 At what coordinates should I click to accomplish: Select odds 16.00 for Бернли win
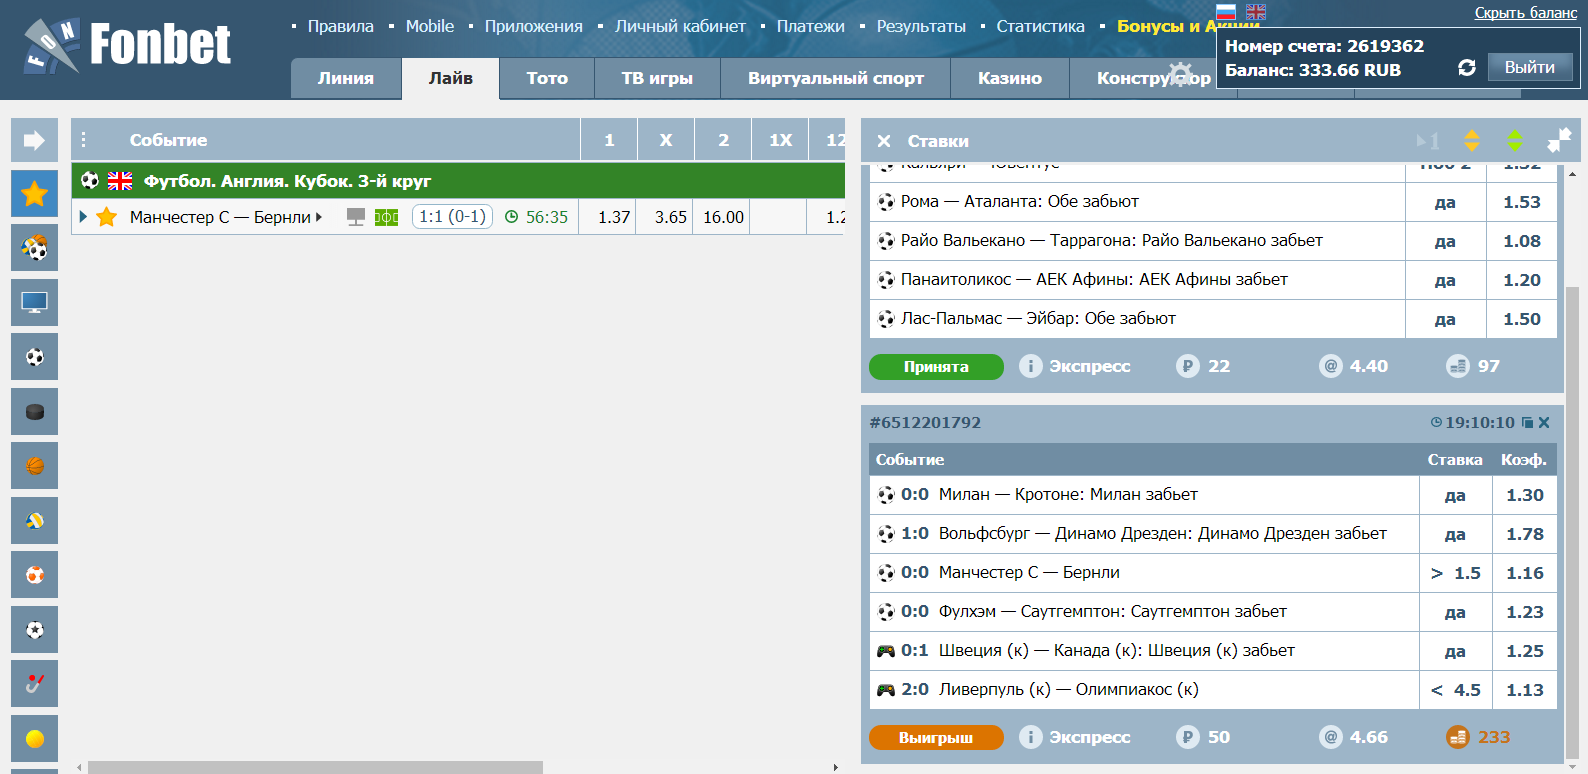pos(723,217)
